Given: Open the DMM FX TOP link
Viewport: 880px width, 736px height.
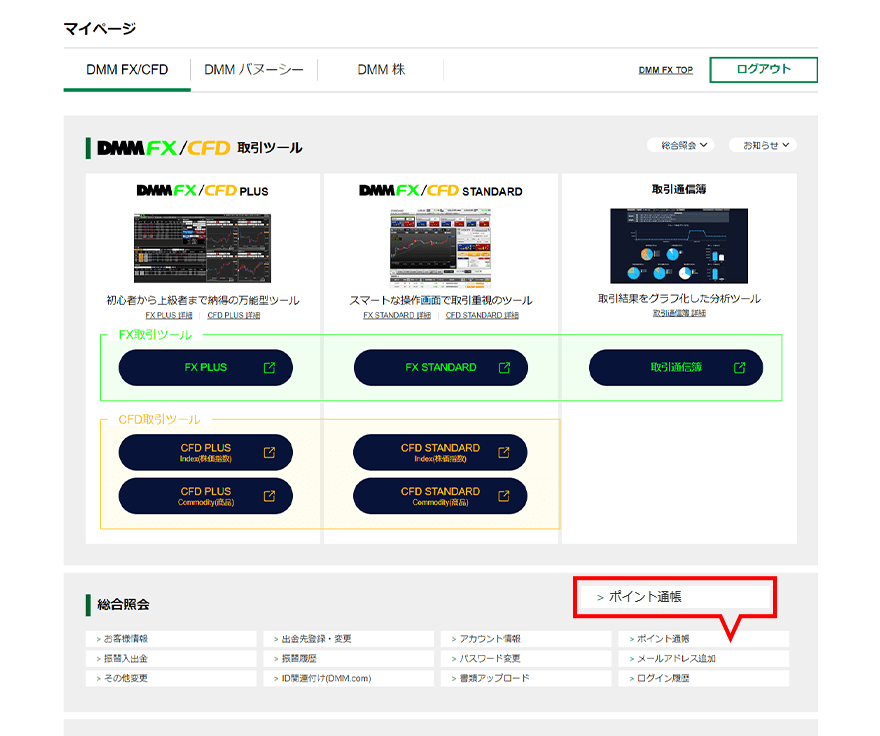Looking at the screenshot, I should [x=666, y=70].
